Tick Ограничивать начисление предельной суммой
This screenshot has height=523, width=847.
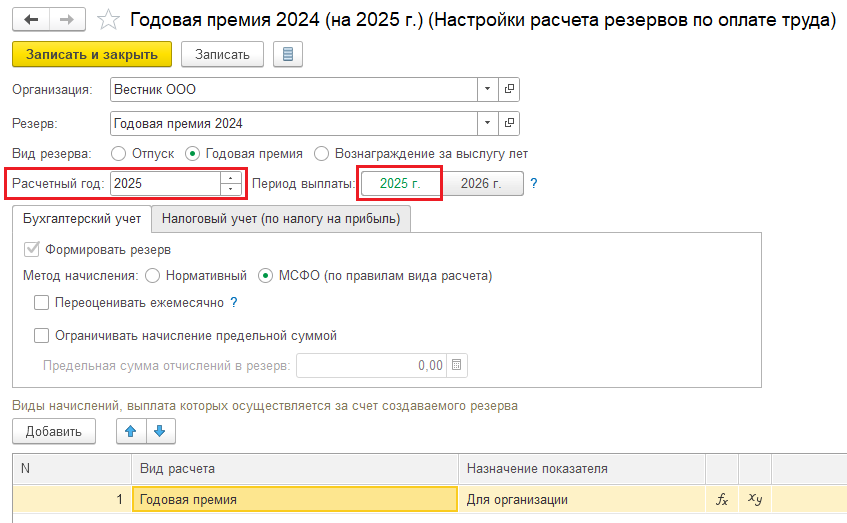click(x=42, y=336)
